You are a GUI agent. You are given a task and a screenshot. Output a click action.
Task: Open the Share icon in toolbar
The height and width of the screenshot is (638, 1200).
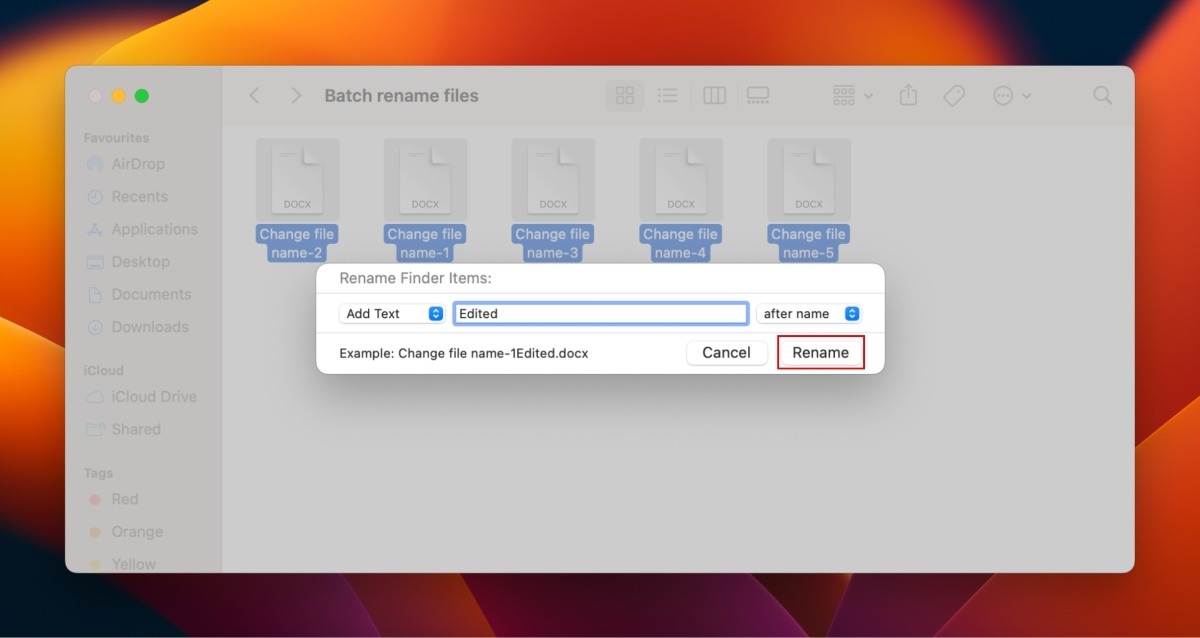point(908,95)
